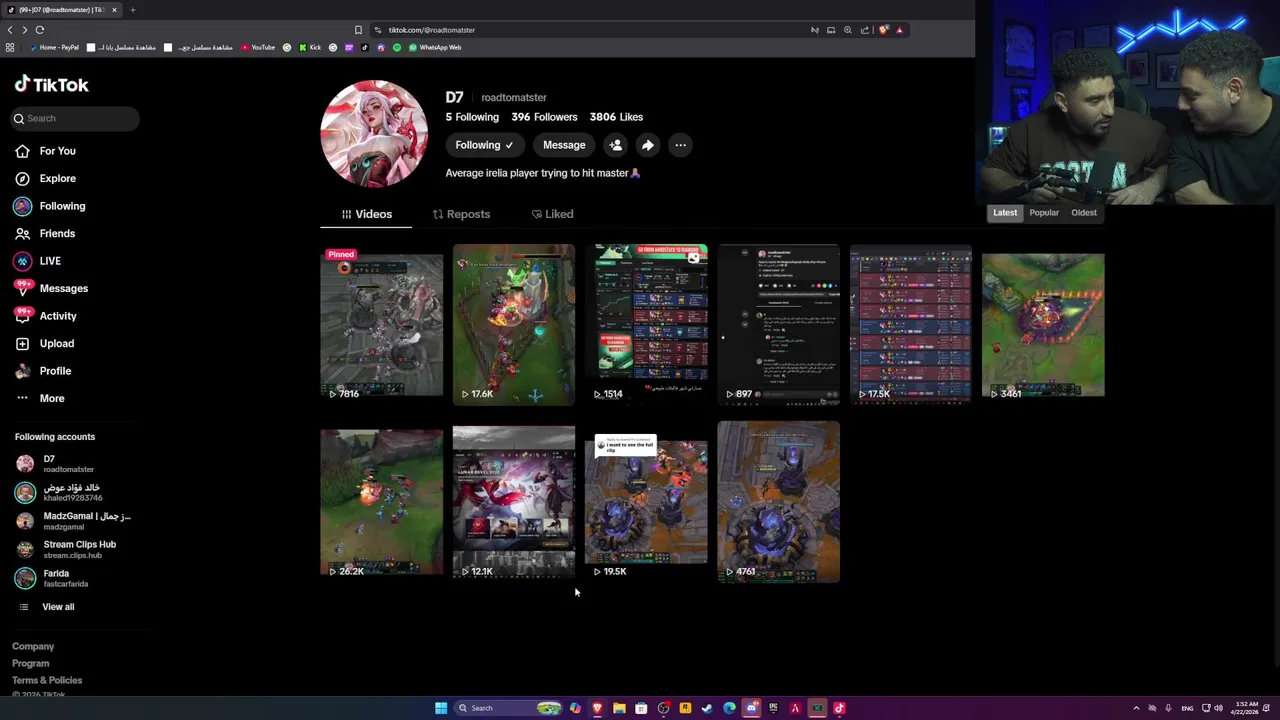Viewport: 1280px width, 720px height.
Task: Expand View all following accounts
Action: coord(47,607)
